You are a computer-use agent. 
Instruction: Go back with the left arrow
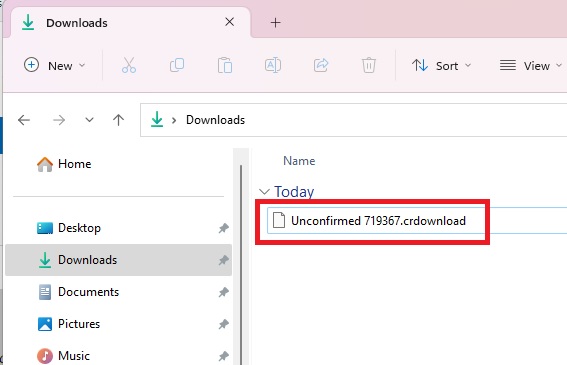(x=24, y=120)
